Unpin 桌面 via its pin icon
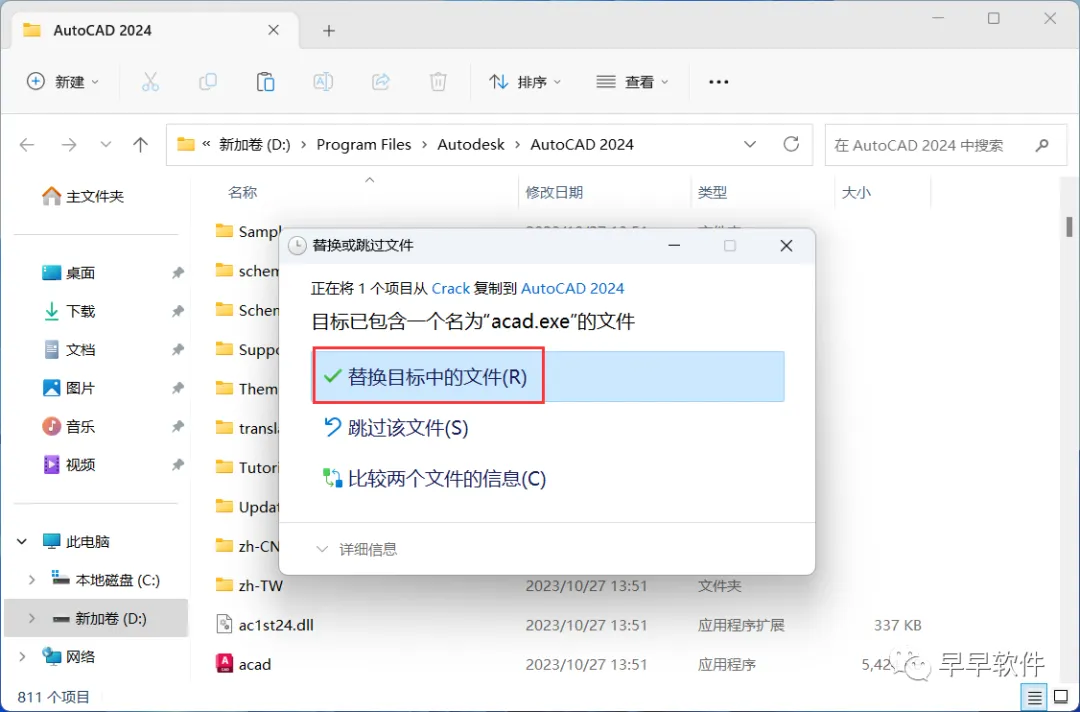1080x712 pixels. pos(178,273)
